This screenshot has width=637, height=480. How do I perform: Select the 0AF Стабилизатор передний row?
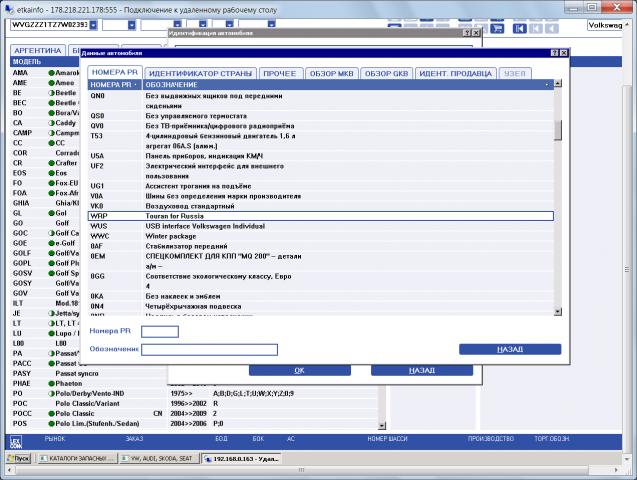point(321,246)
